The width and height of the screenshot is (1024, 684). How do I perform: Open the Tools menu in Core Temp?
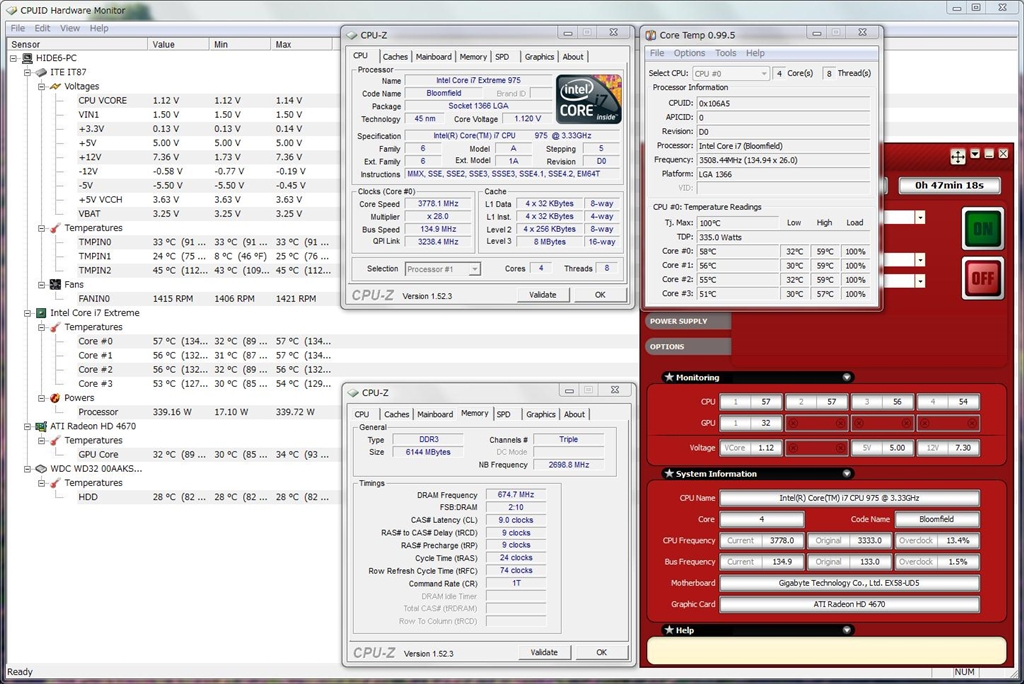click(x=725, y=53)
